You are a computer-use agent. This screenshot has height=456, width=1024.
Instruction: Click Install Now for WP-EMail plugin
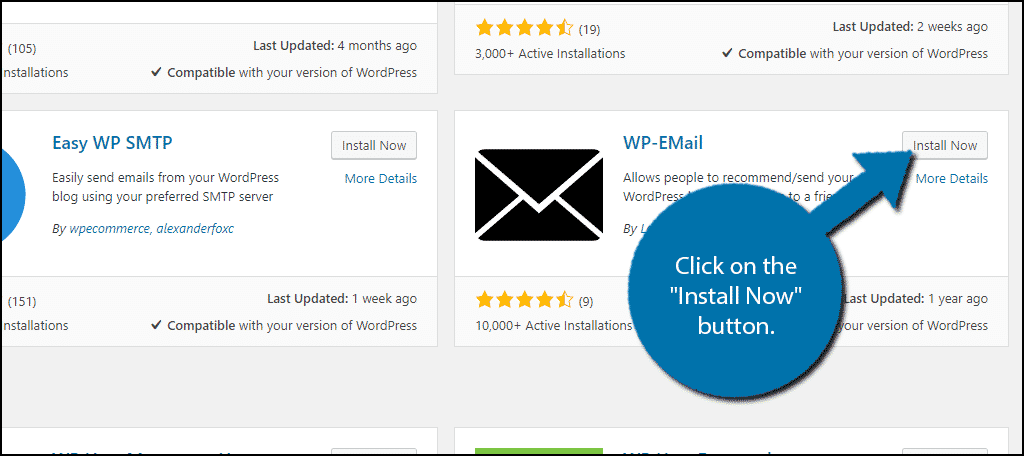[x=944, y=145]
